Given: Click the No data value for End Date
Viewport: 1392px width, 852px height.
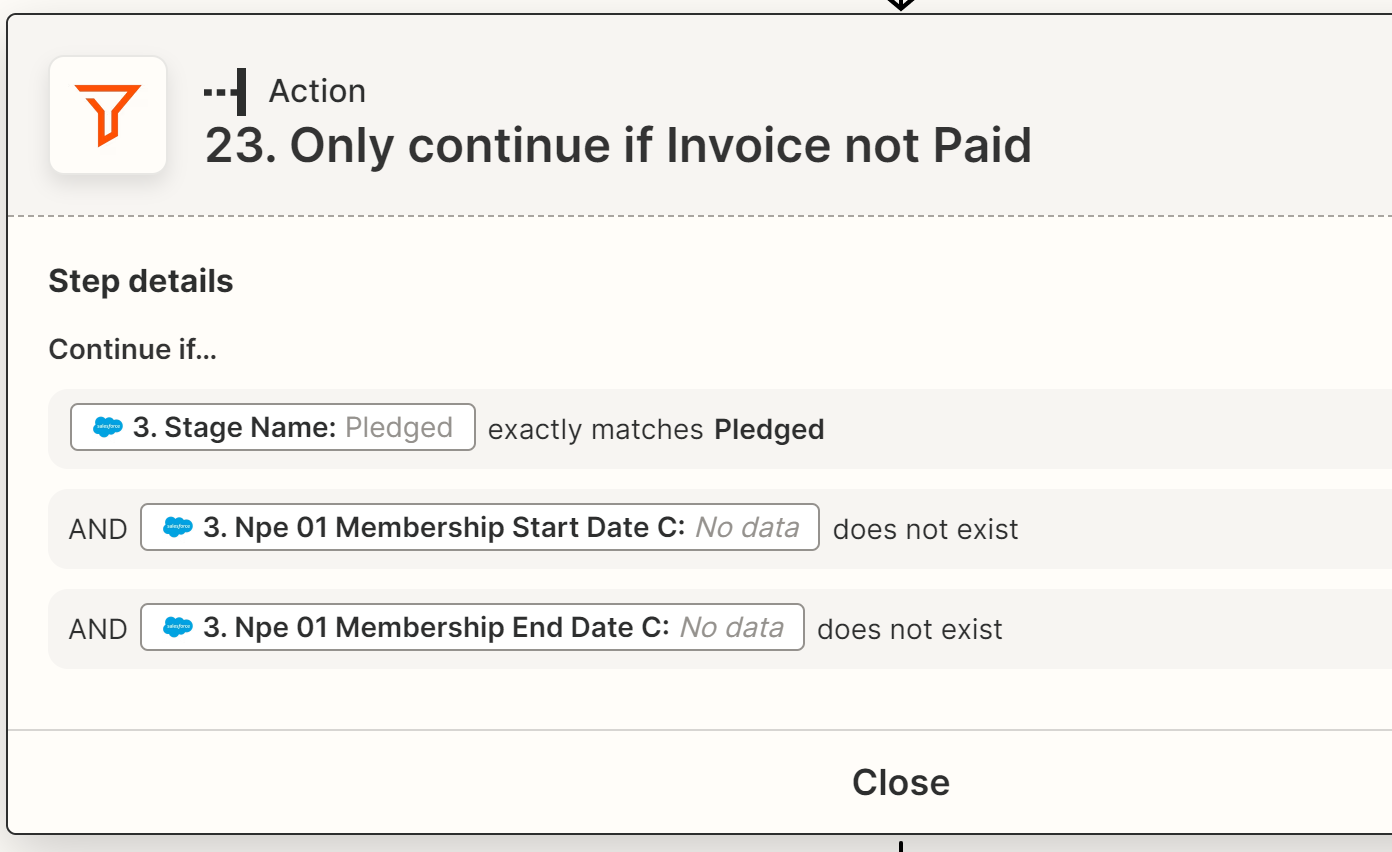Looking at the screenshot, I should coord(732,627).
